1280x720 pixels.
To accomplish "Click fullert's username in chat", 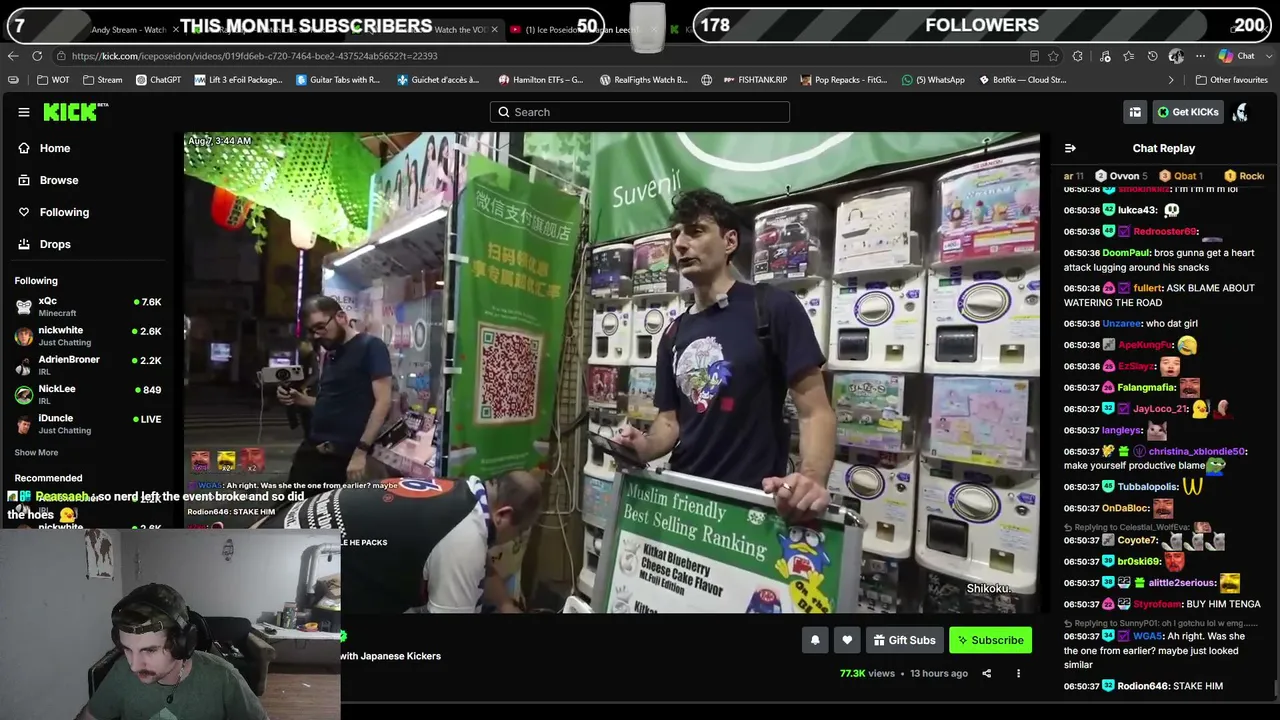I will tap(1148, 288).
